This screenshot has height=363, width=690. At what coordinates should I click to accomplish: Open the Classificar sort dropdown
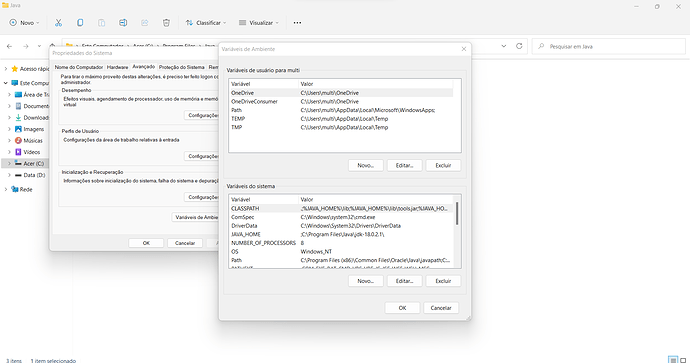pos(206,23)
